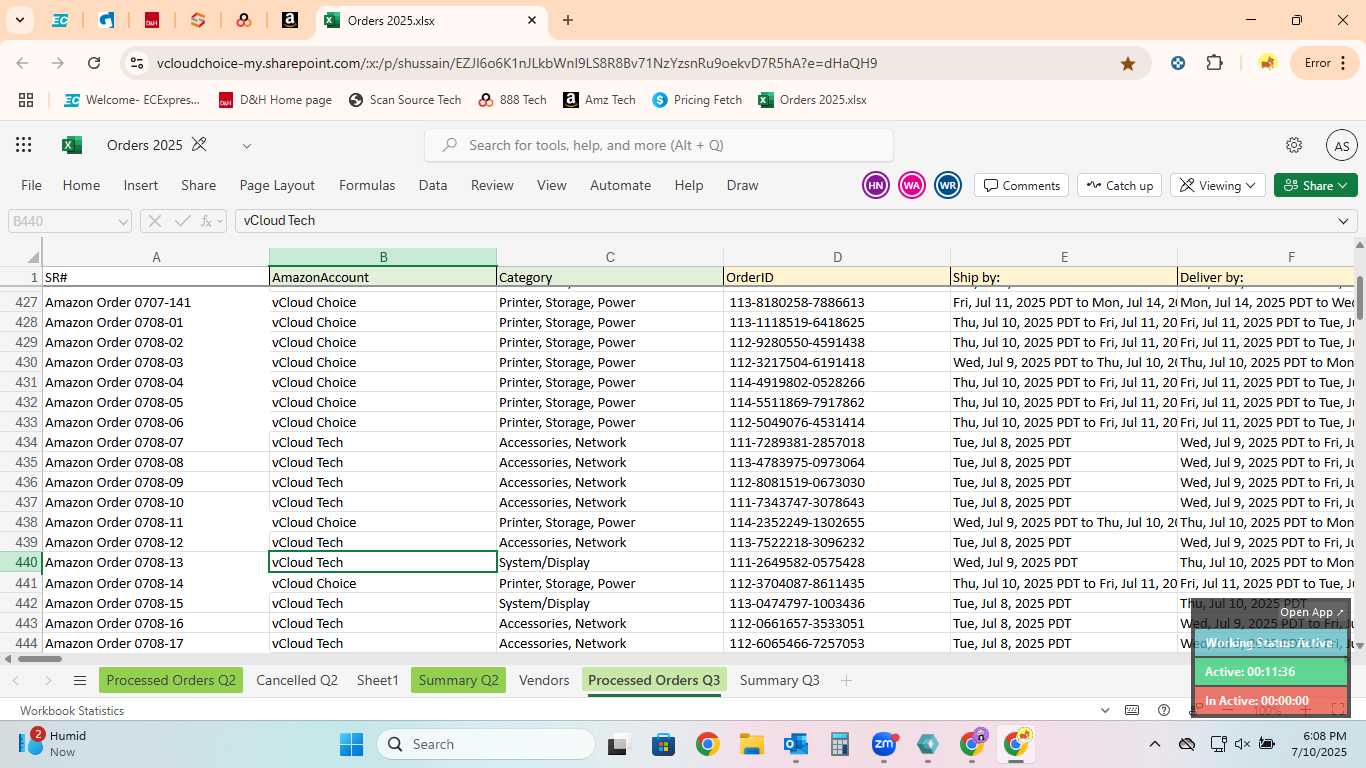The height and width of the screenshot is (768, 1366).
Task: Open the all sheets list icon
Action: click(80, 681)
